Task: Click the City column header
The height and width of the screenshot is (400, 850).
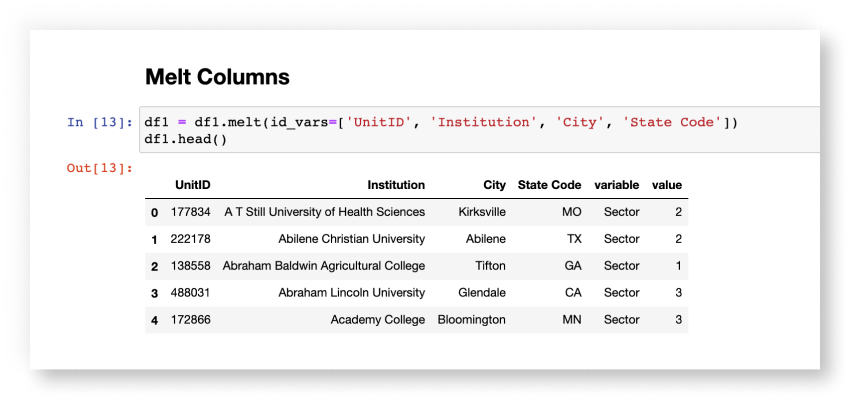Action: (x=493, y=185)
